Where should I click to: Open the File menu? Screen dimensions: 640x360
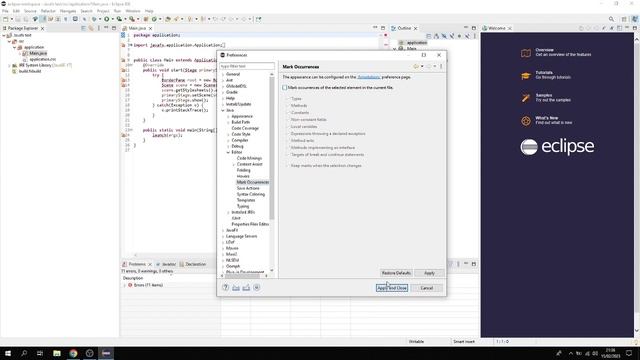tap(5, 11)
